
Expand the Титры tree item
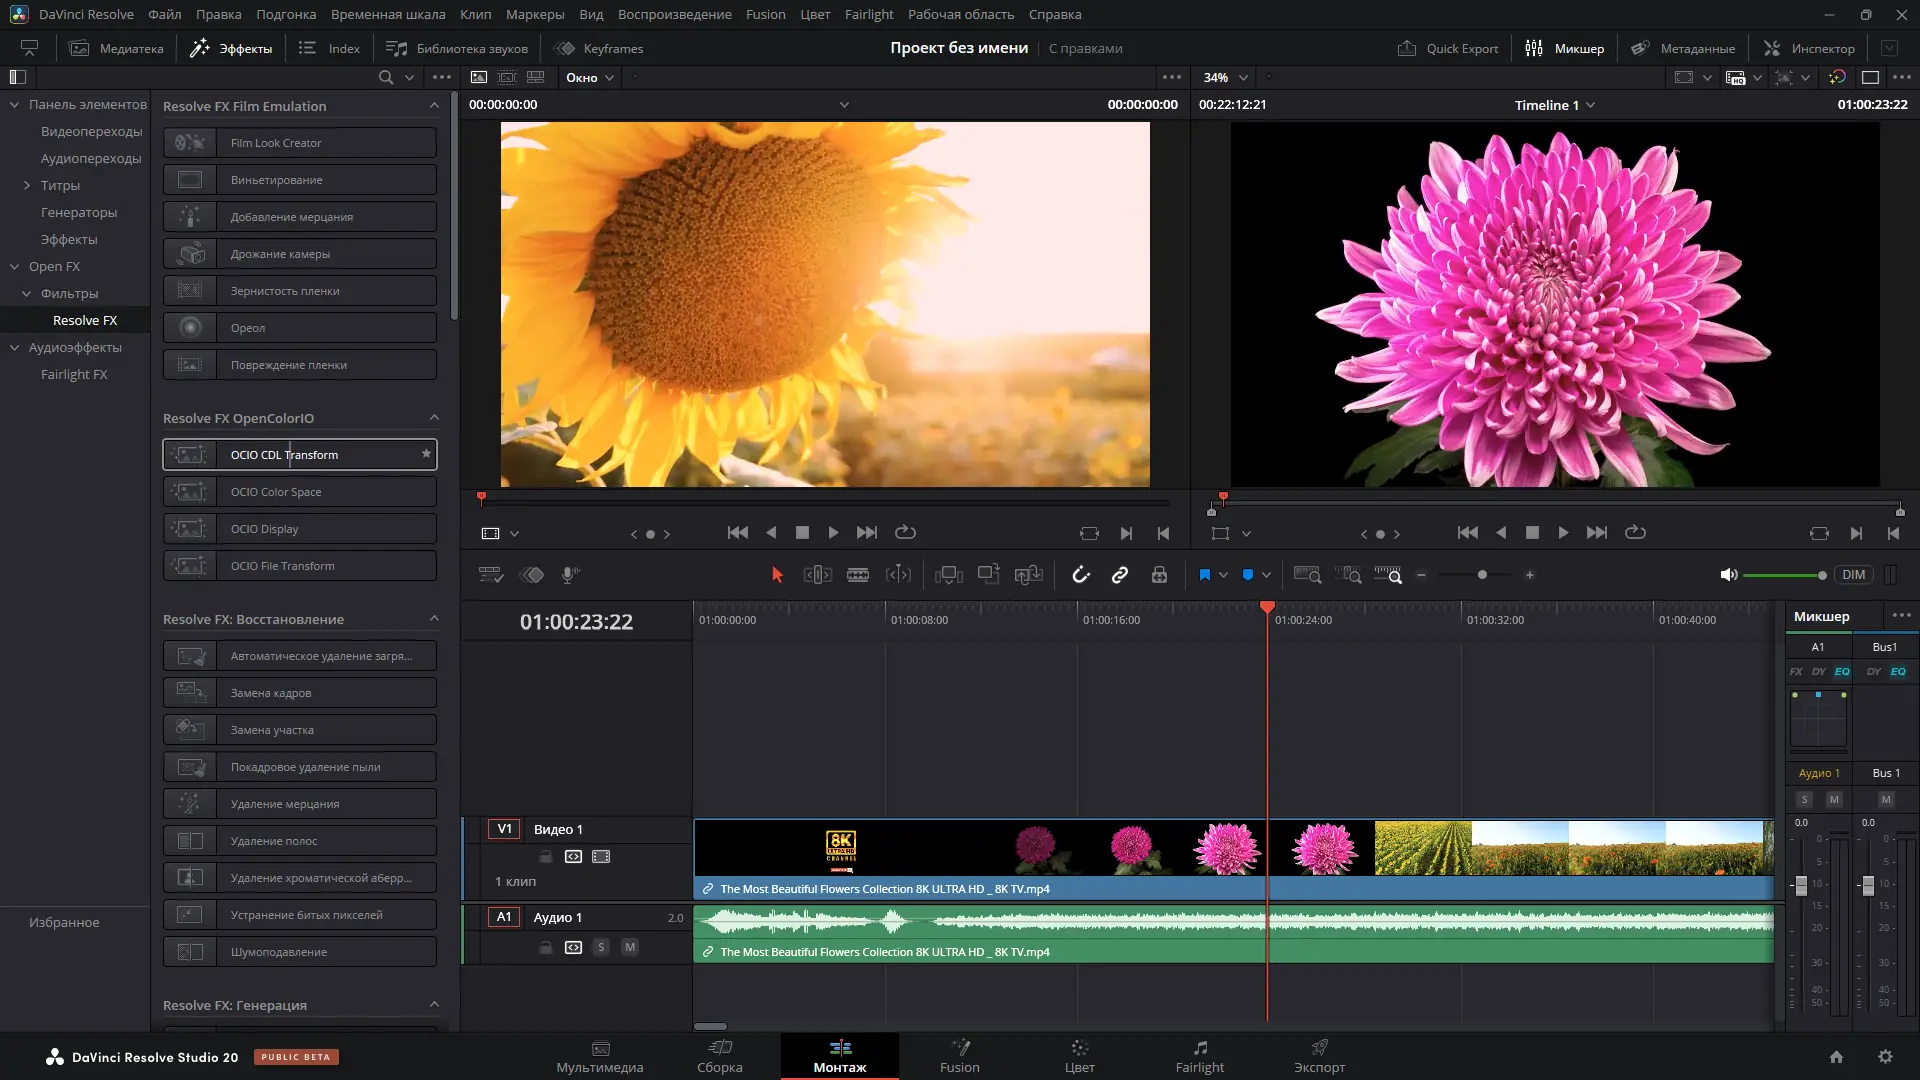click(27, 185)
